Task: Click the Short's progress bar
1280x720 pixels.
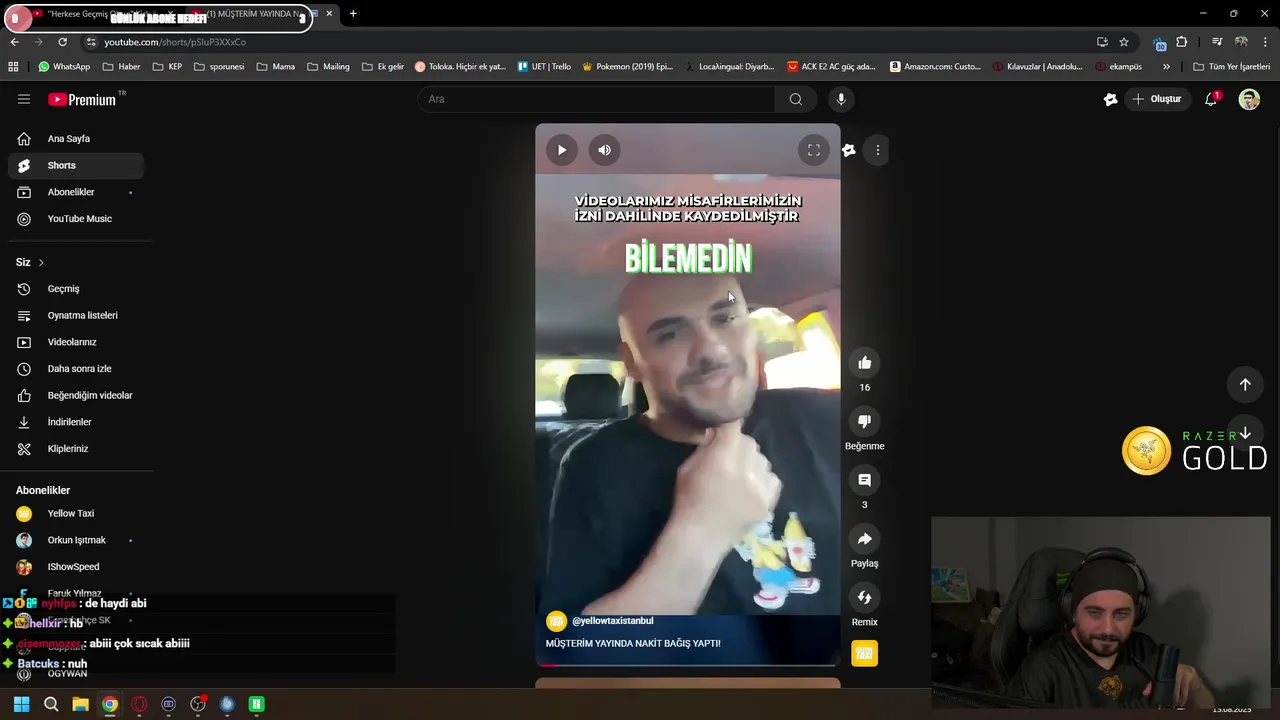Action: [688, 664]
